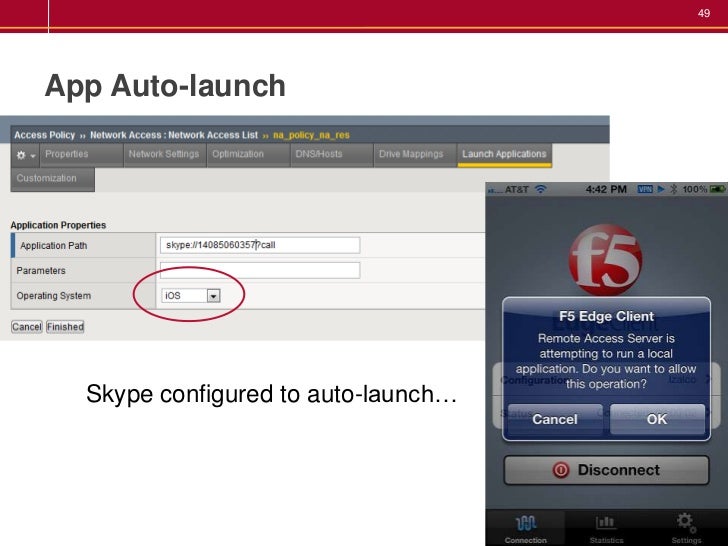Screen dimensions: 728x546
Task: Tap the F5 red logo
Action: pos(605,260)
